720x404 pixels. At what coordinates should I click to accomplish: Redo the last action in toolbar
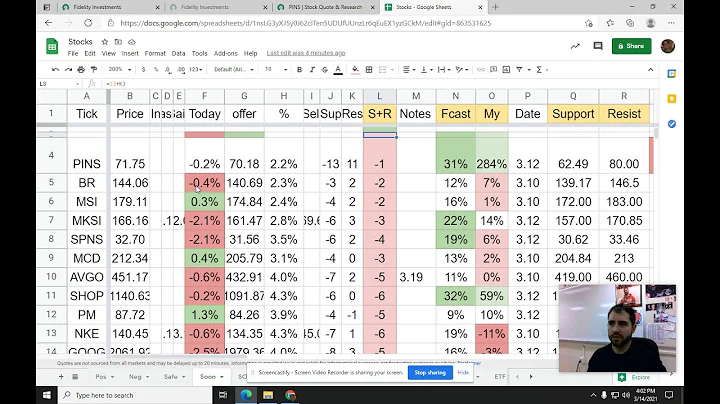(x=68, y=70)
